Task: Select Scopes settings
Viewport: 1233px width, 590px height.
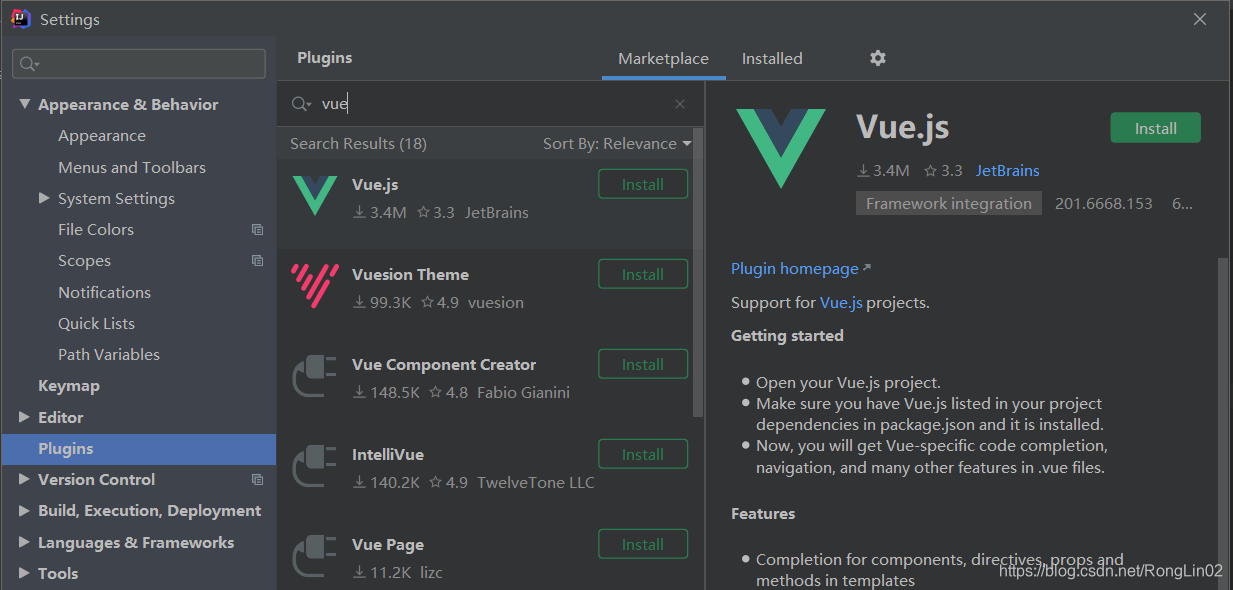Action: (x=84, y=261)
